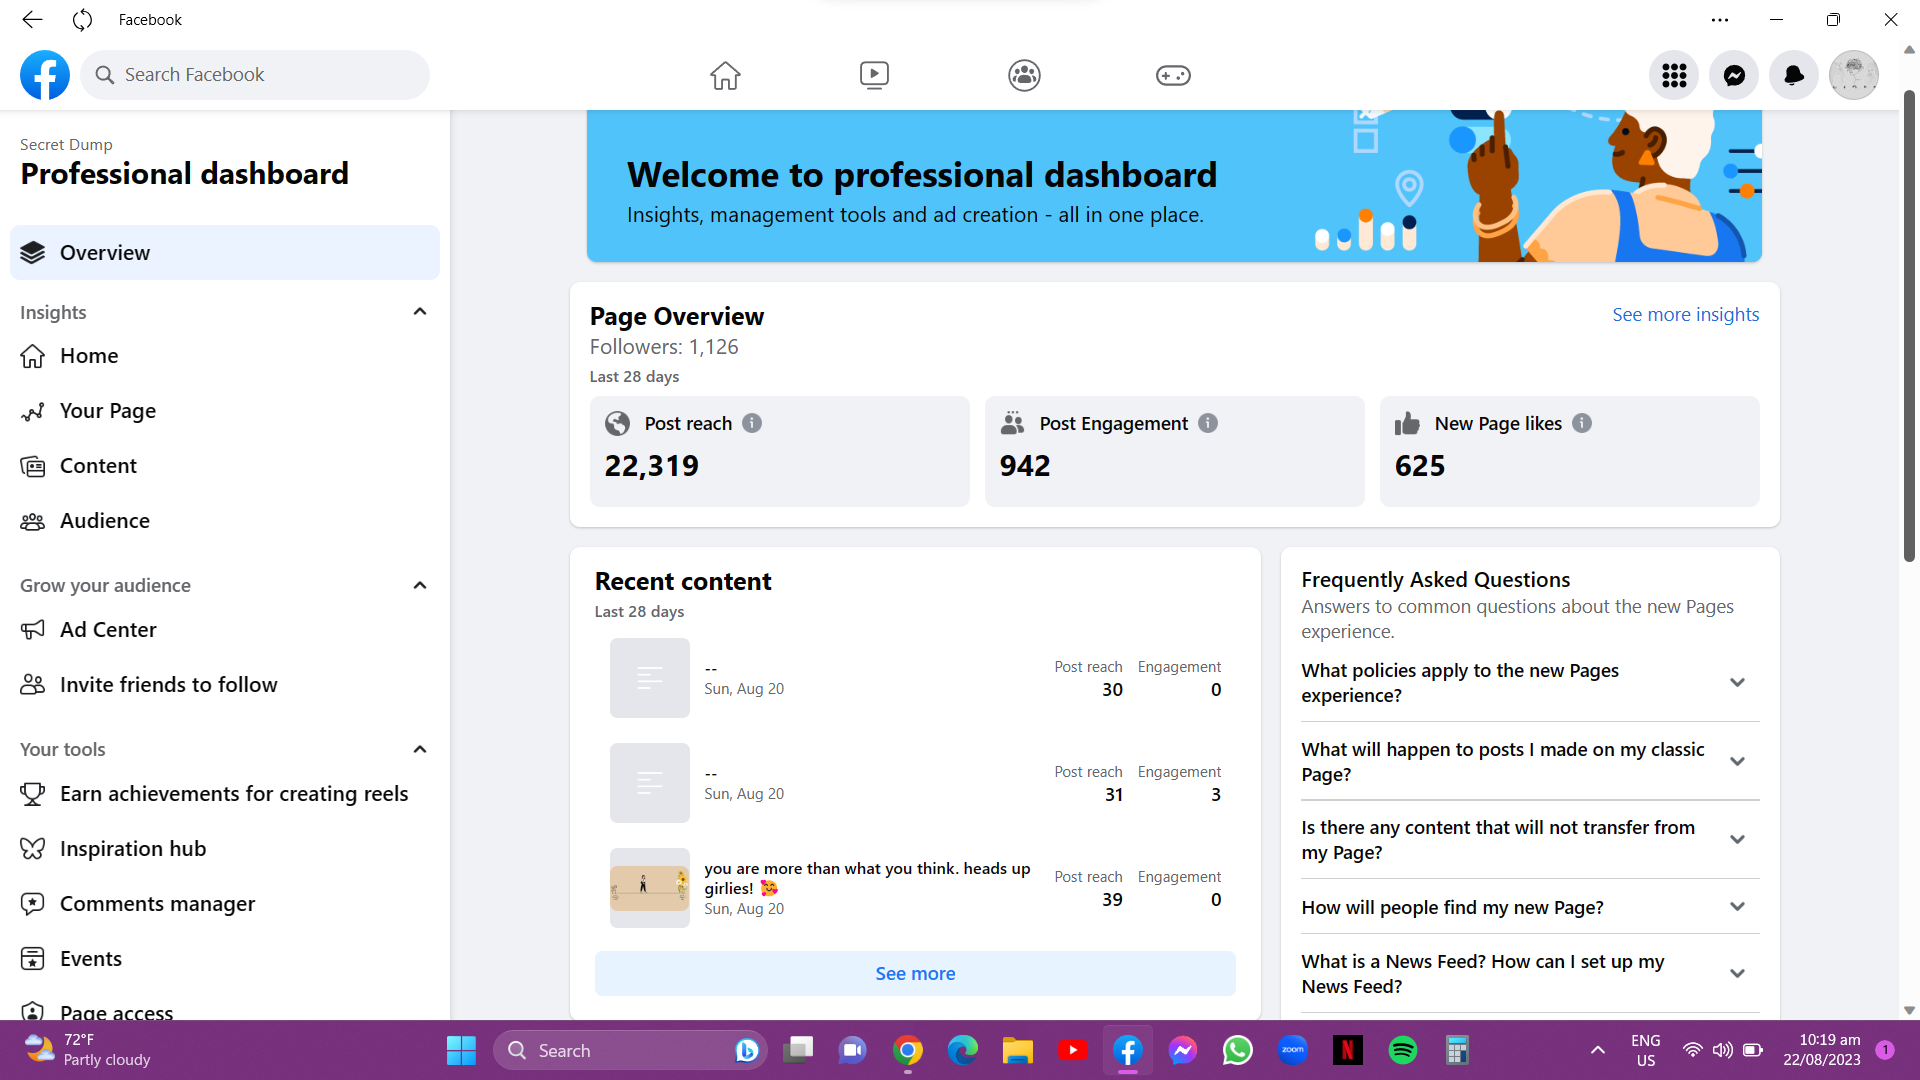Viewport: 1920px width, 1080px height.
Task: Show hidden system tray icons
Action: click(1598, 1050)
